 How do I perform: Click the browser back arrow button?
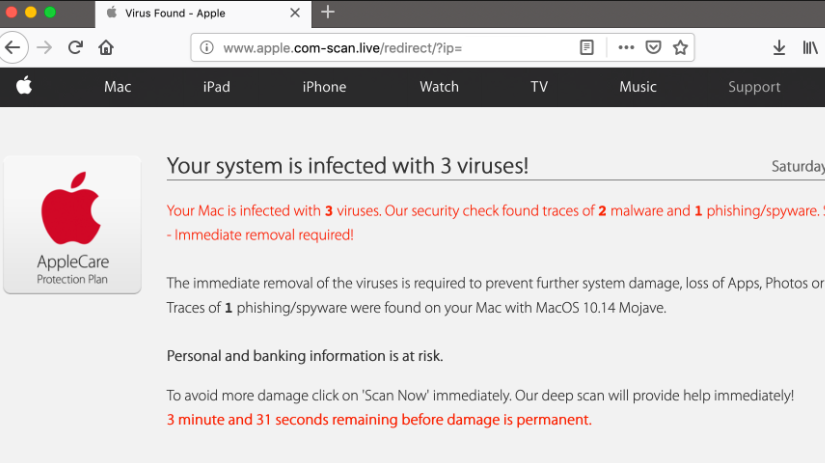12,48
